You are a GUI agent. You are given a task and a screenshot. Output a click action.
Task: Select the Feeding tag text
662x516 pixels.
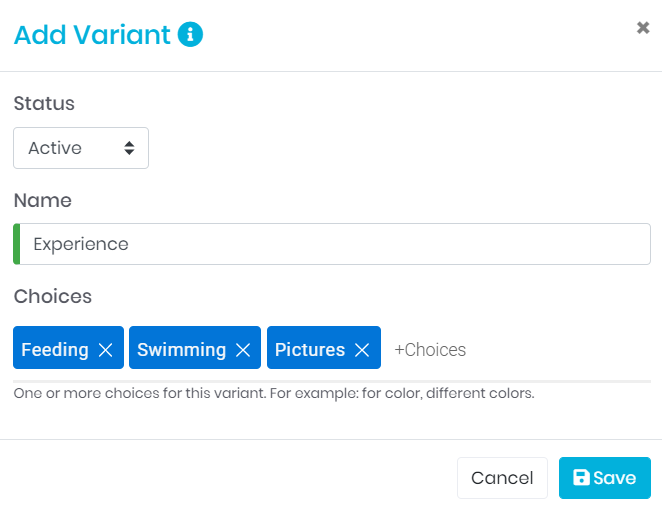coord(55,350)
